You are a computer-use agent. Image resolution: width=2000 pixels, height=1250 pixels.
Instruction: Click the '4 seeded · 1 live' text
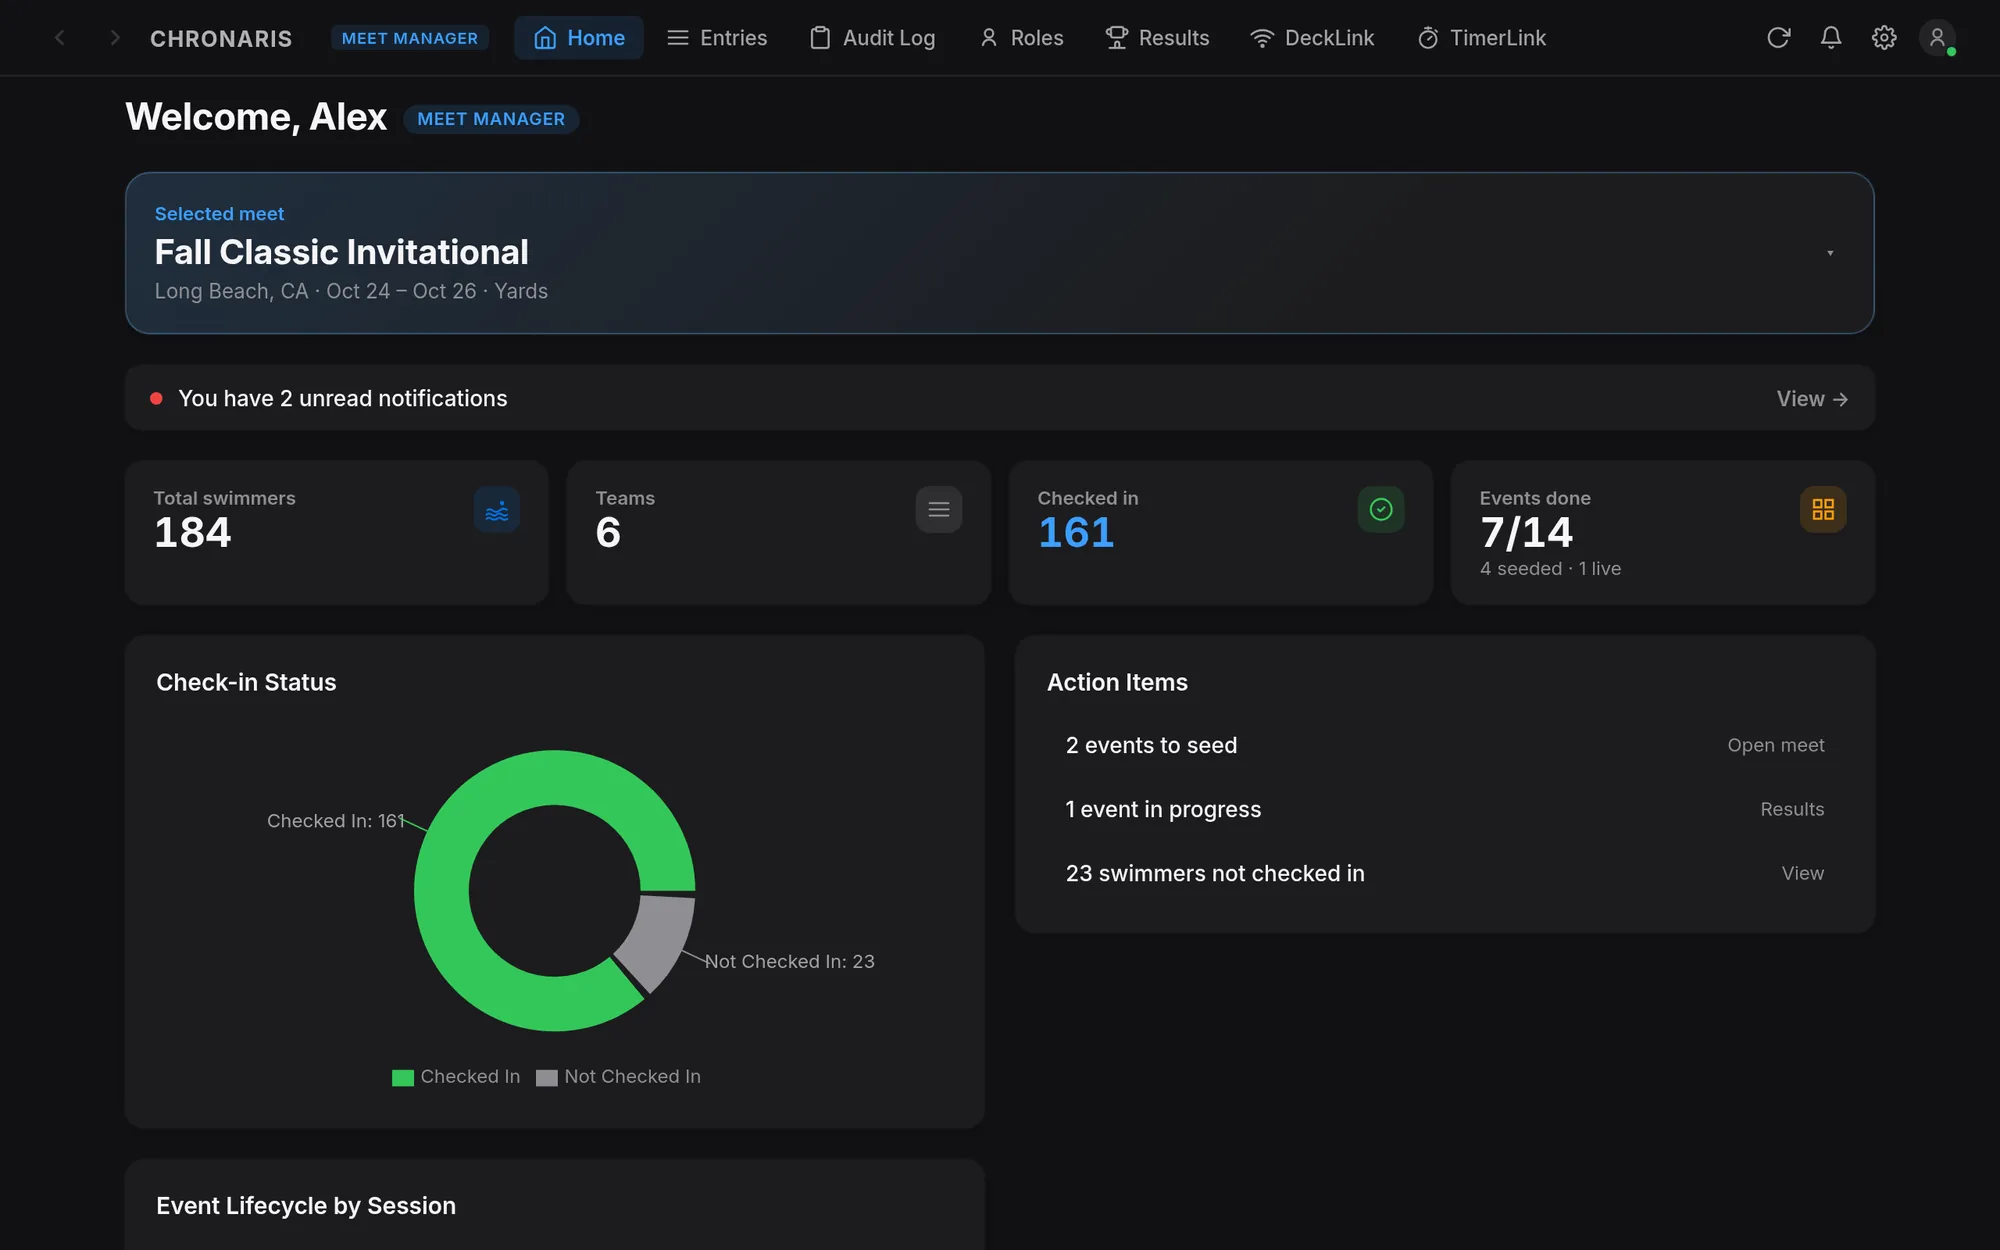tap(1551, 569)
